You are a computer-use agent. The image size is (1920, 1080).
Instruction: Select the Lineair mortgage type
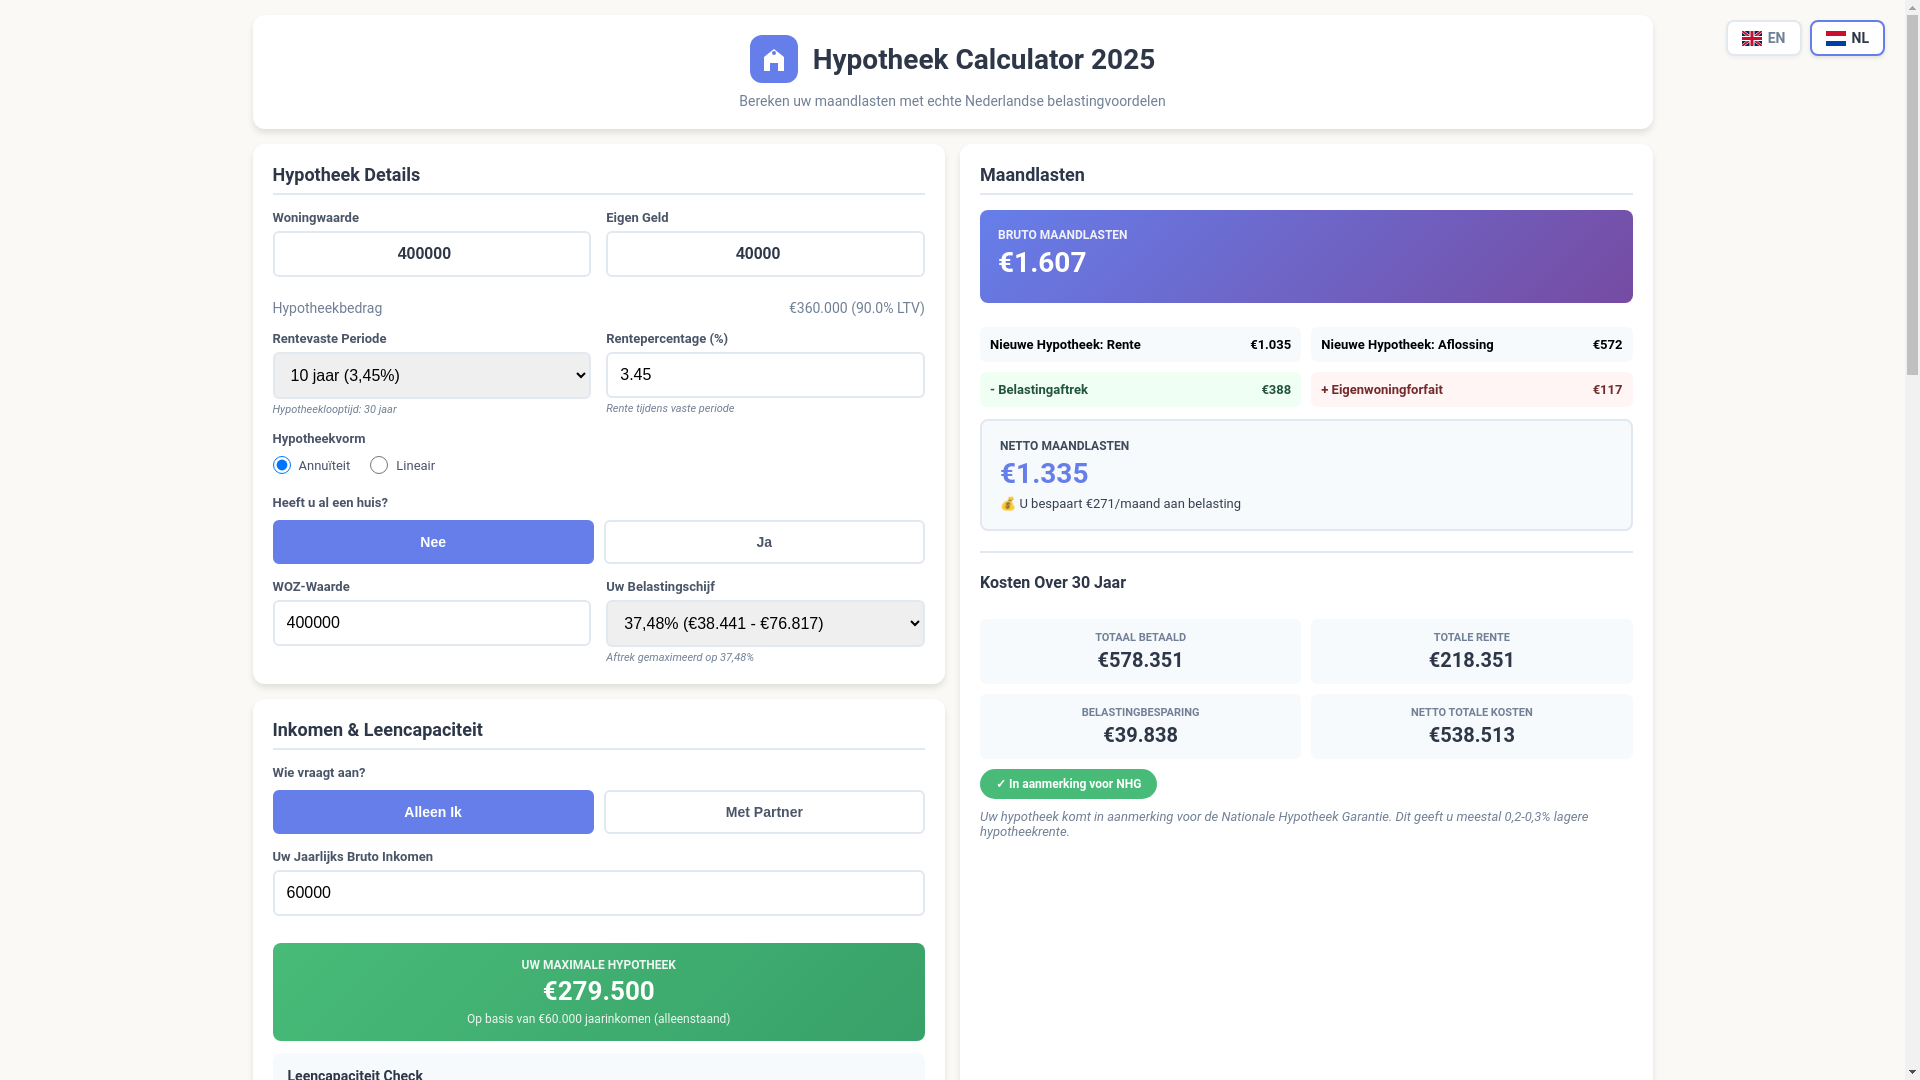(379, 465)
